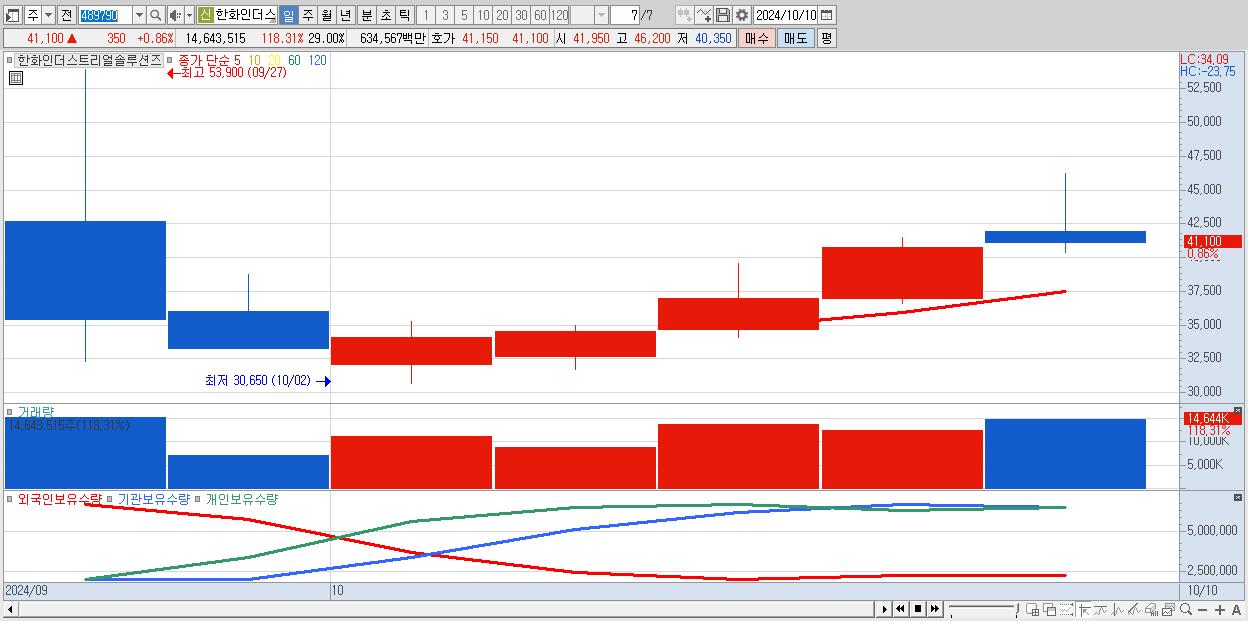Toggle the 평 button beside 매도
The image size is (1248, 621).
826,38
